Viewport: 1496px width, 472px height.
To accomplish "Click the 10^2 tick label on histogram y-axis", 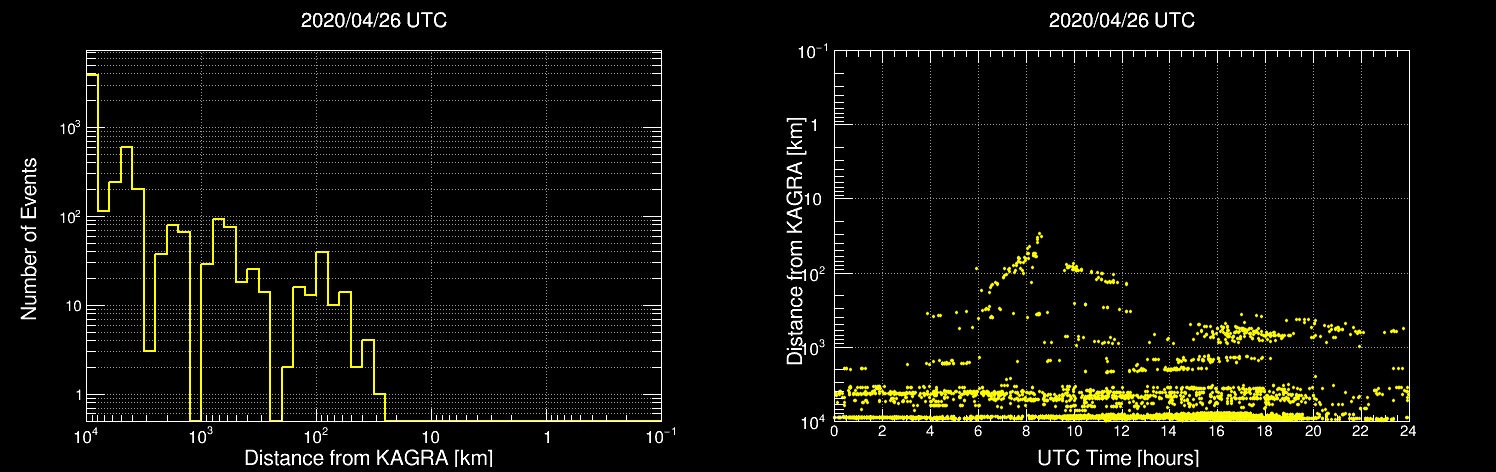I will point(68,216).
